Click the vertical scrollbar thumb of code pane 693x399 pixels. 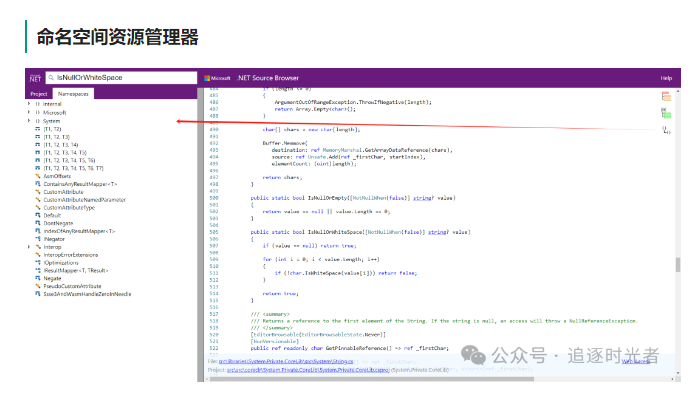pyautogui.click(x=678, y=264)
